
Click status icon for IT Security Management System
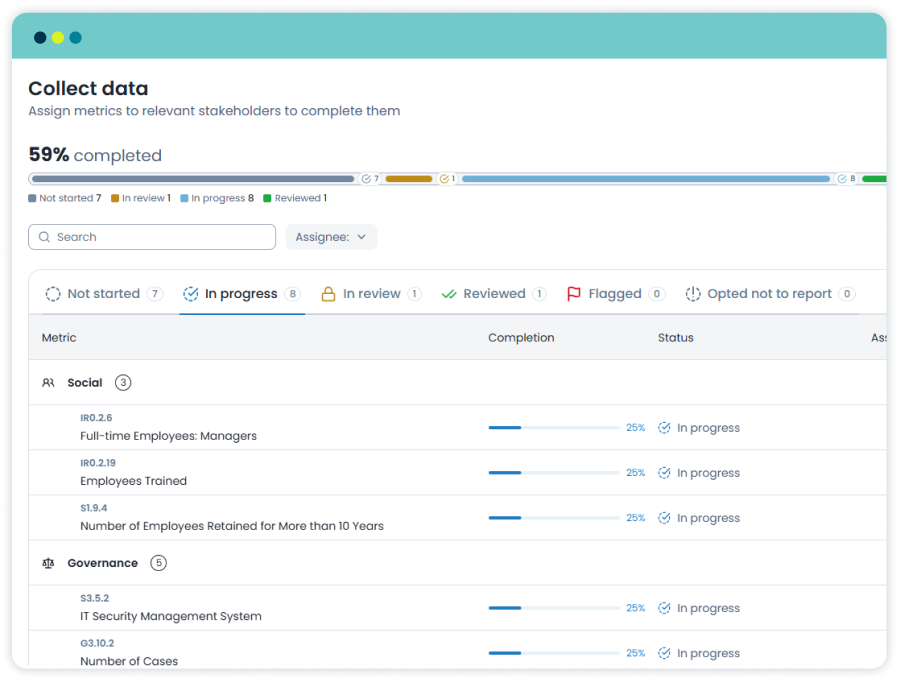(664, 608)
